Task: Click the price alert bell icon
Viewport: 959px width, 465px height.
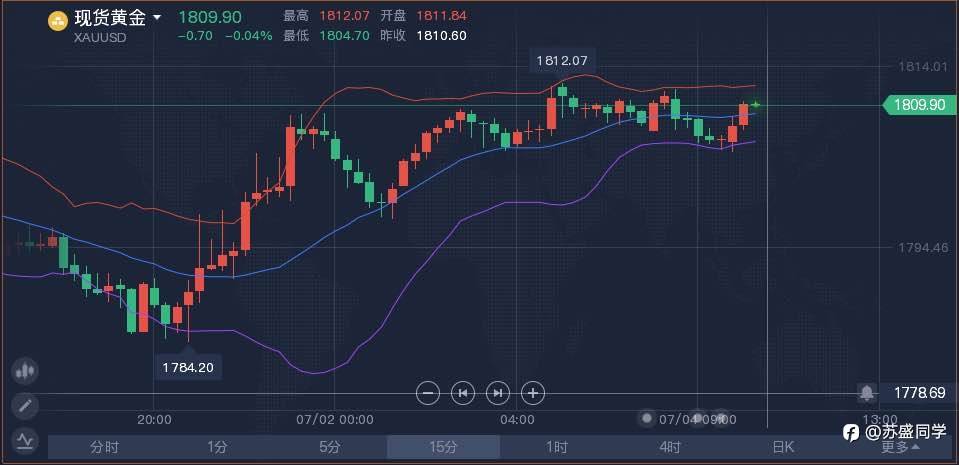Action: (867, 393)
